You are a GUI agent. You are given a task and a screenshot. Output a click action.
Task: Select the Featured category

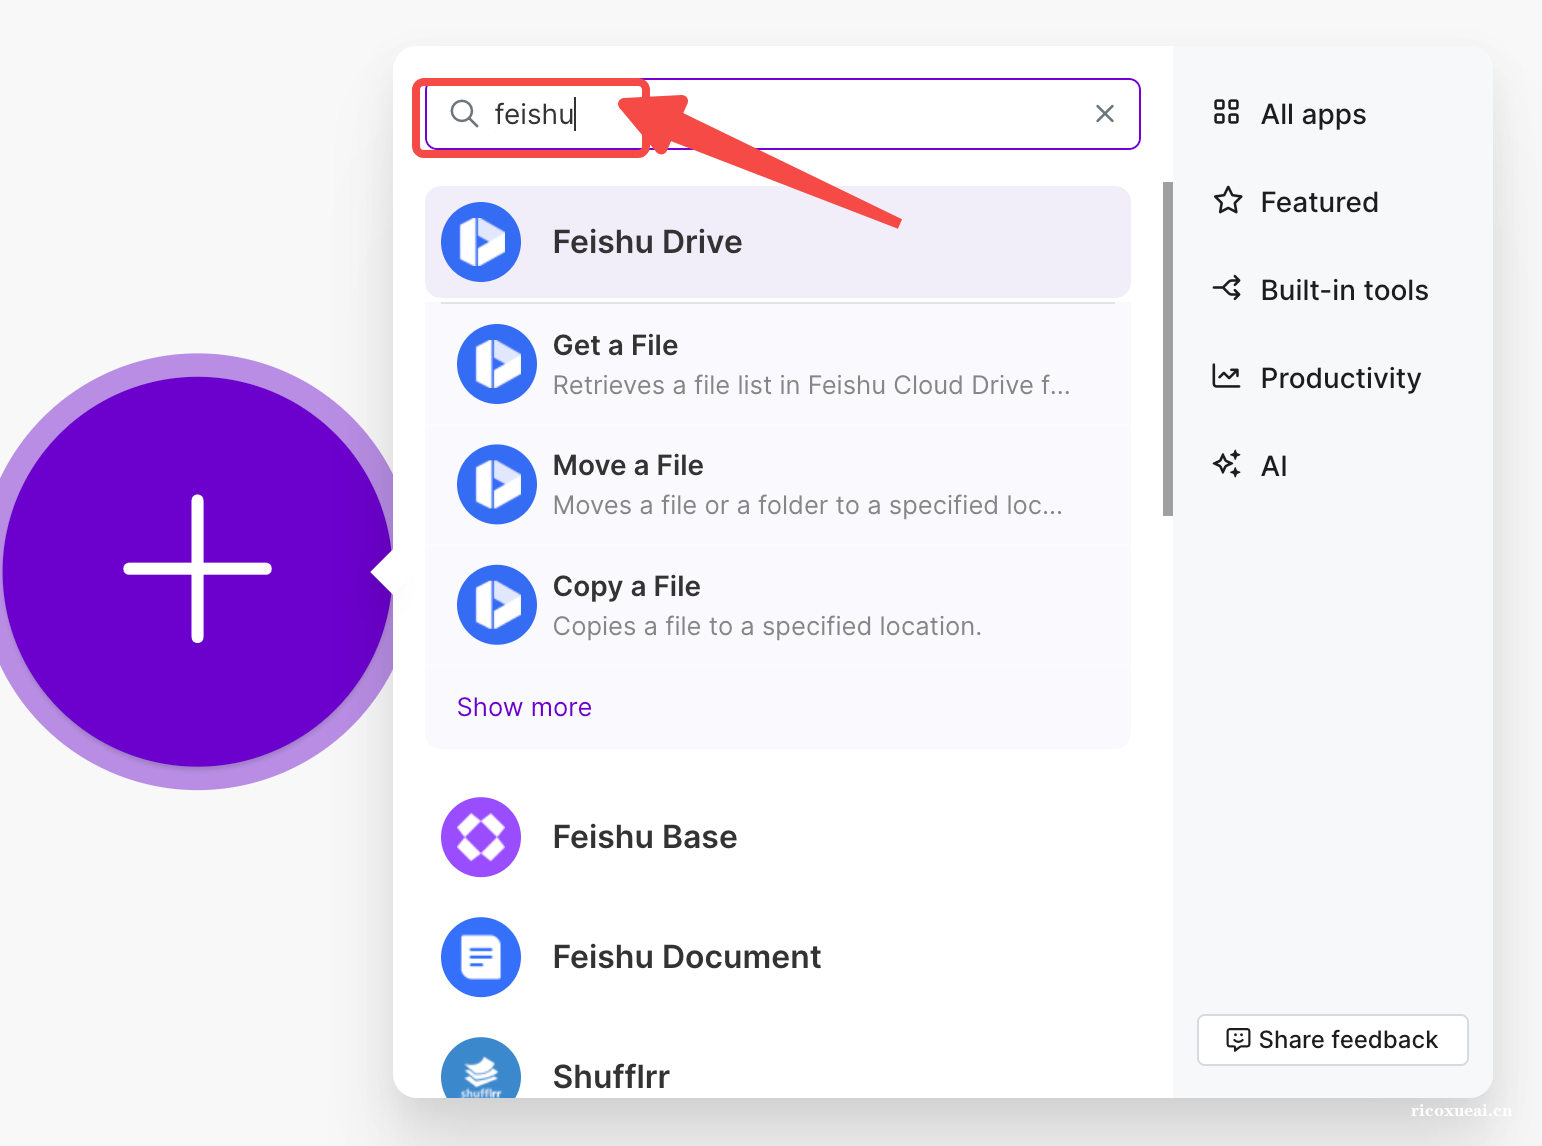pos(1318,202)
